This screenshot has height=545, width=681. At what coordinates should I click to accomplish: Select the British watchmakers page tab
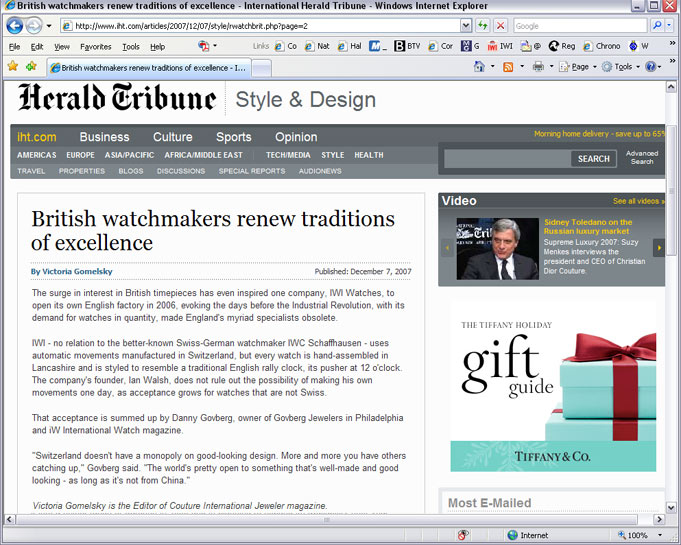click(x=148, y=68)
